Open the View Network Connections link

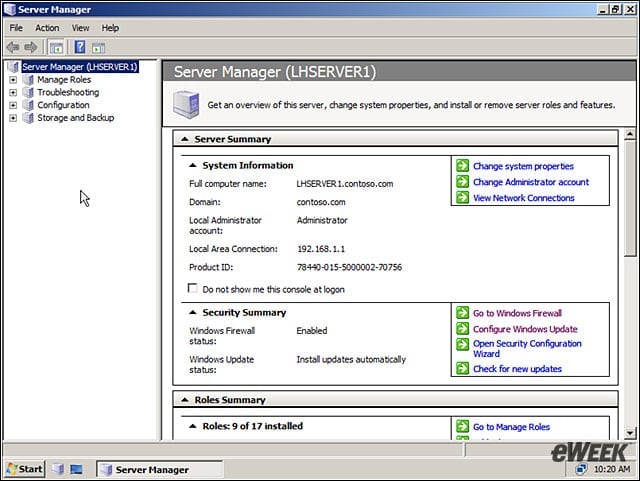click(524, 198)
